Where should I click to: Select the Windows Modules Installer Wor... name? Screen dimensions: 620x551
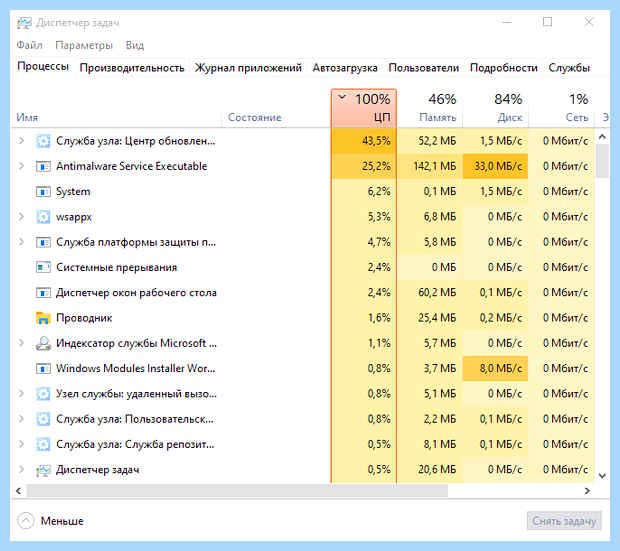point(136,369)
